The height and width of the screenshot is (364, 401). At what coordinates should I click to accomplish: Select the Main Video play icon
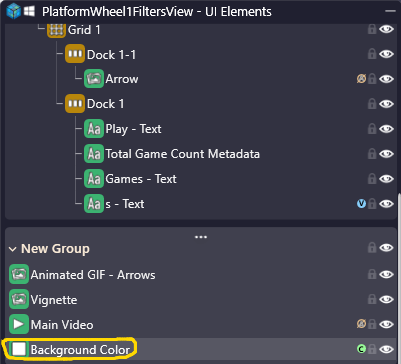click(19, 324)
